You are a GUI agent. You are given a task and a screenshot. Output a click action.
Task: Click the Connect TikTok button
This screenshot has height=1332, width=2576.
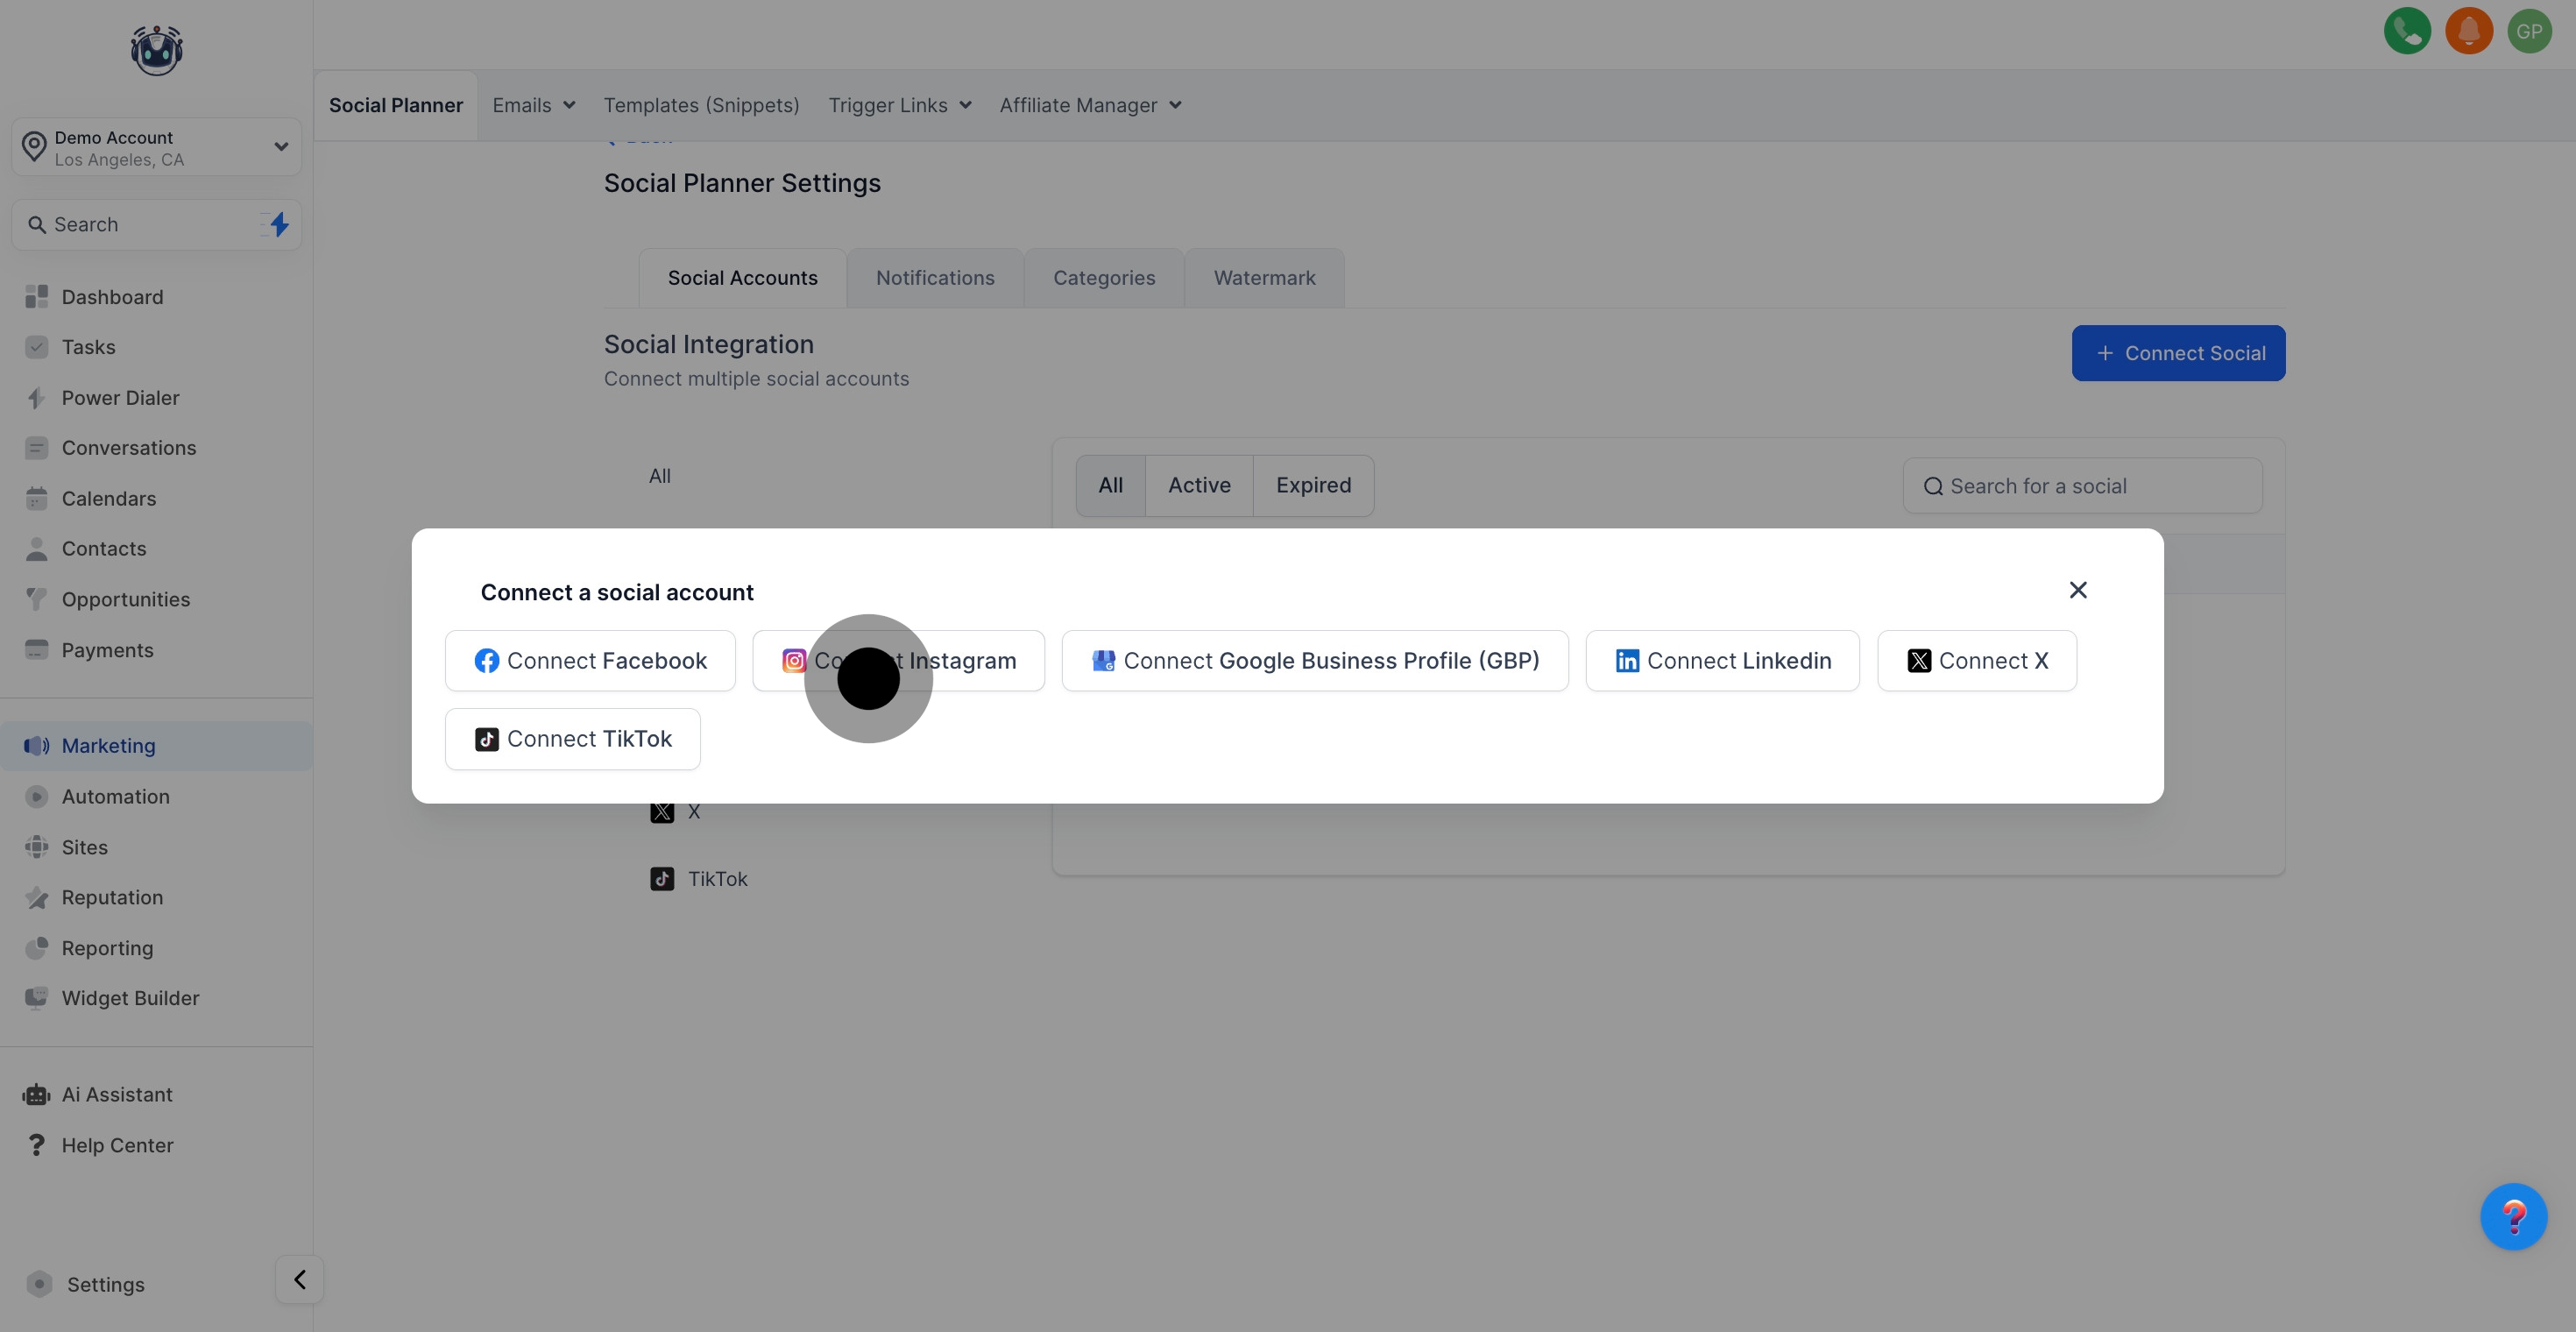pyautogui.click(x=572, y=738)
